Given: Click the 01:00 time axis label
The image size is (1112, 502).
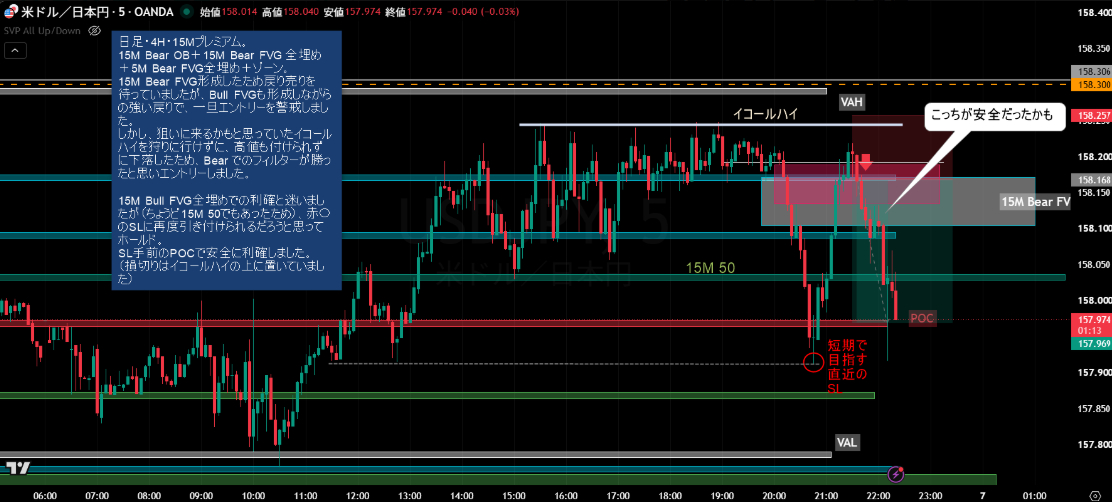Looking at the screenshot, I should pos(1034,495).
